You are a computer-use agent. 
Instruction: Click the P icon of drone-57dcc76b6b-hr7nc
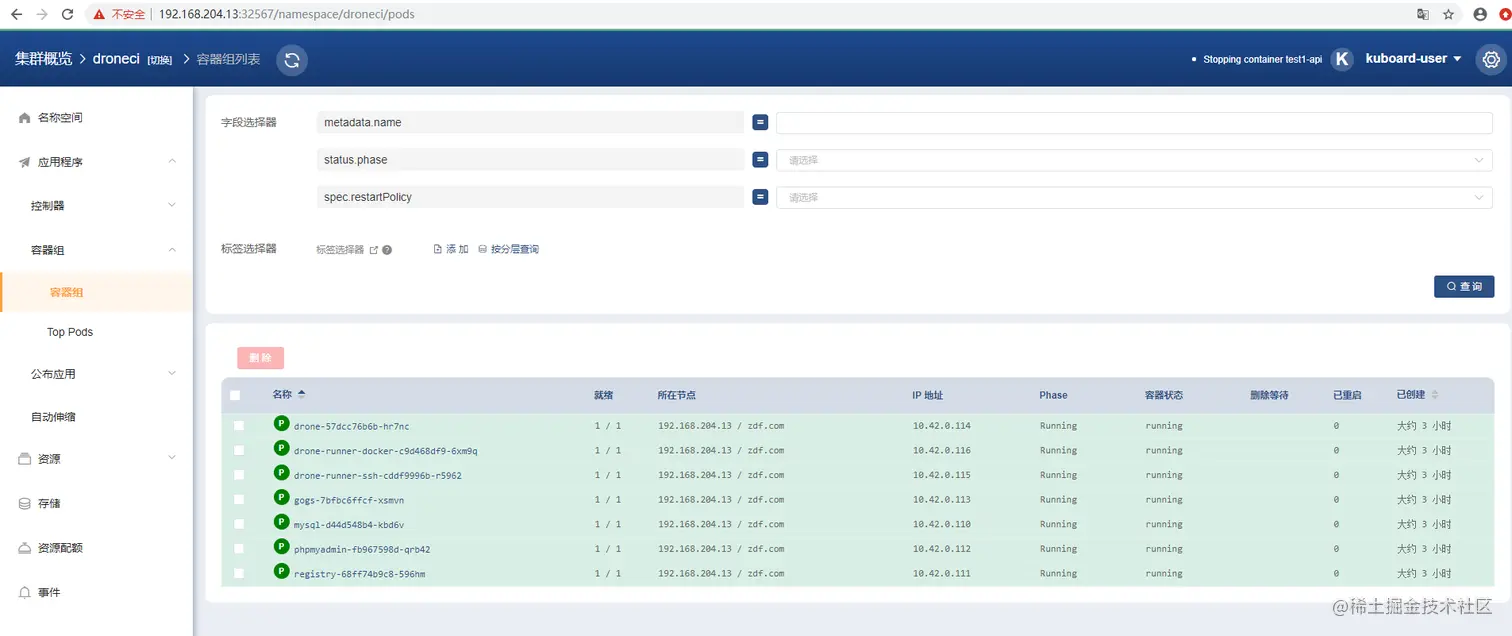tap(281, 424)
